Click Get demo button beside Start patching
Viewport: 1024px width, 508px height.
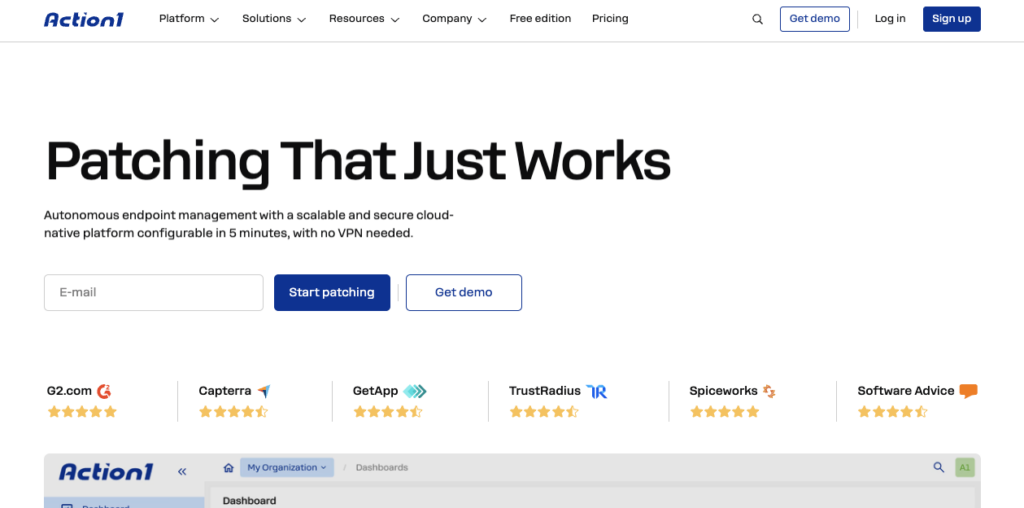464,293
